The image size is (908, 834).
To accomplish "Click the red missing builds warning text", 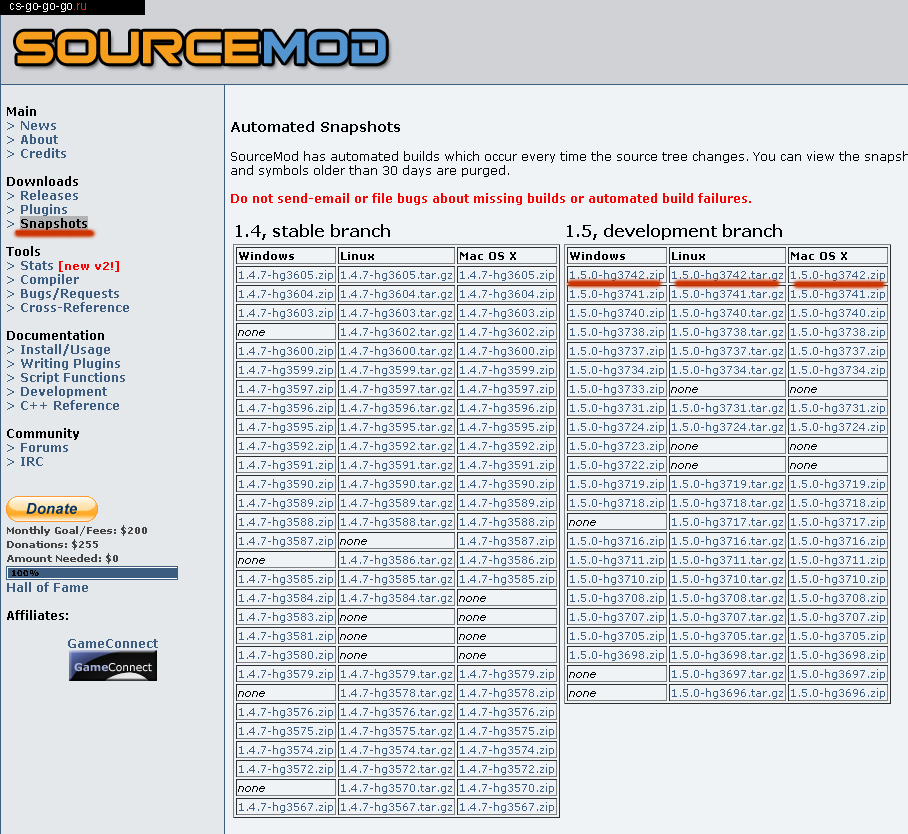I will tap(490, 199).
